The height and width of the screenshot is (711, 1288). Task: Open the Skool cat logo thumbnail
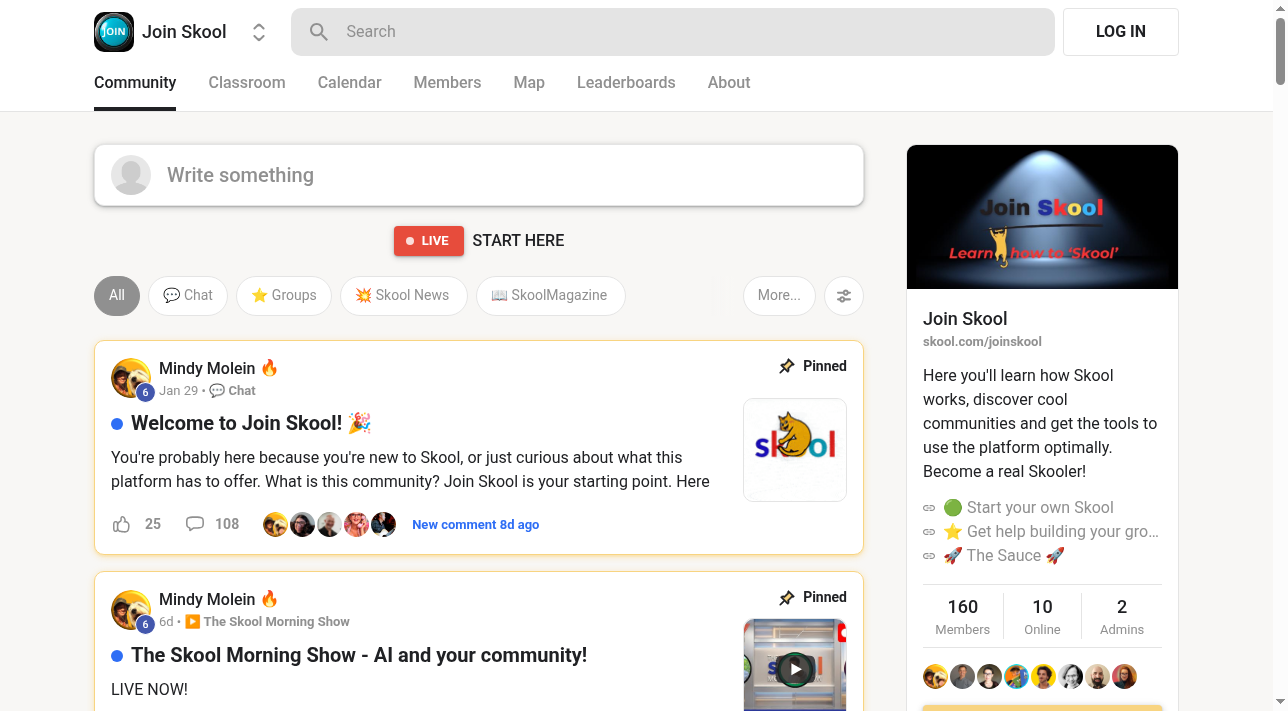[x=795, y=450]
